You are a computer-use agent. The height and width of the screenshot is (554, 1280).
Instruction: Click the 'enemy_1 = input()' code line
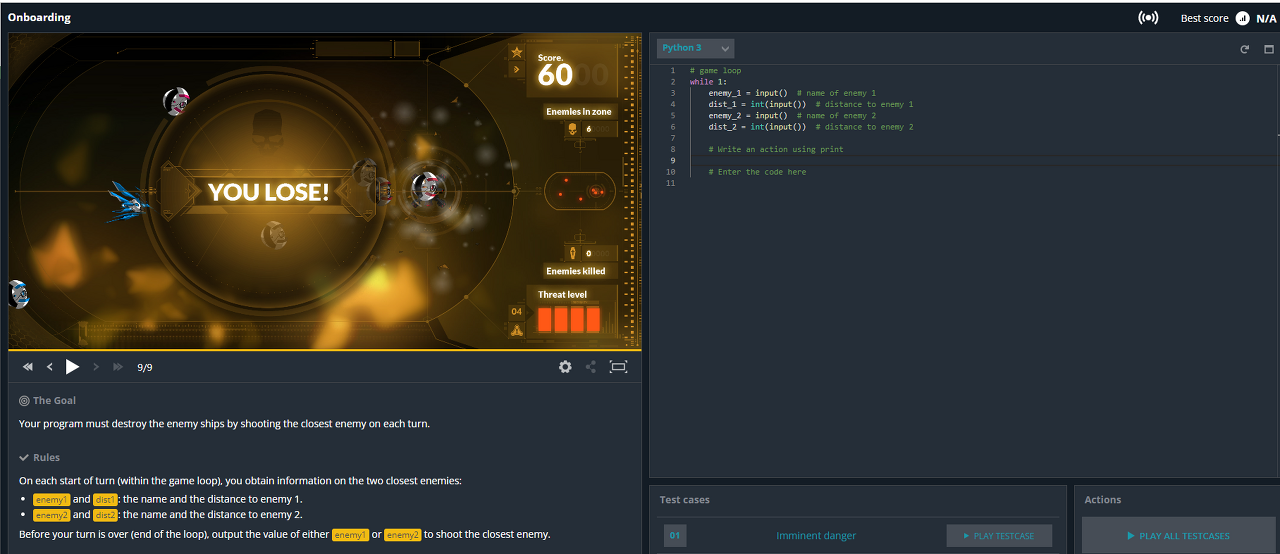click(x=748, y=93)
